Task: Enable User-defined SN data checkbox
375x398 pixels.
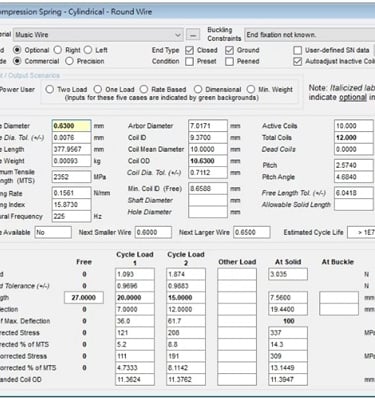Action: tap(297, 50)
